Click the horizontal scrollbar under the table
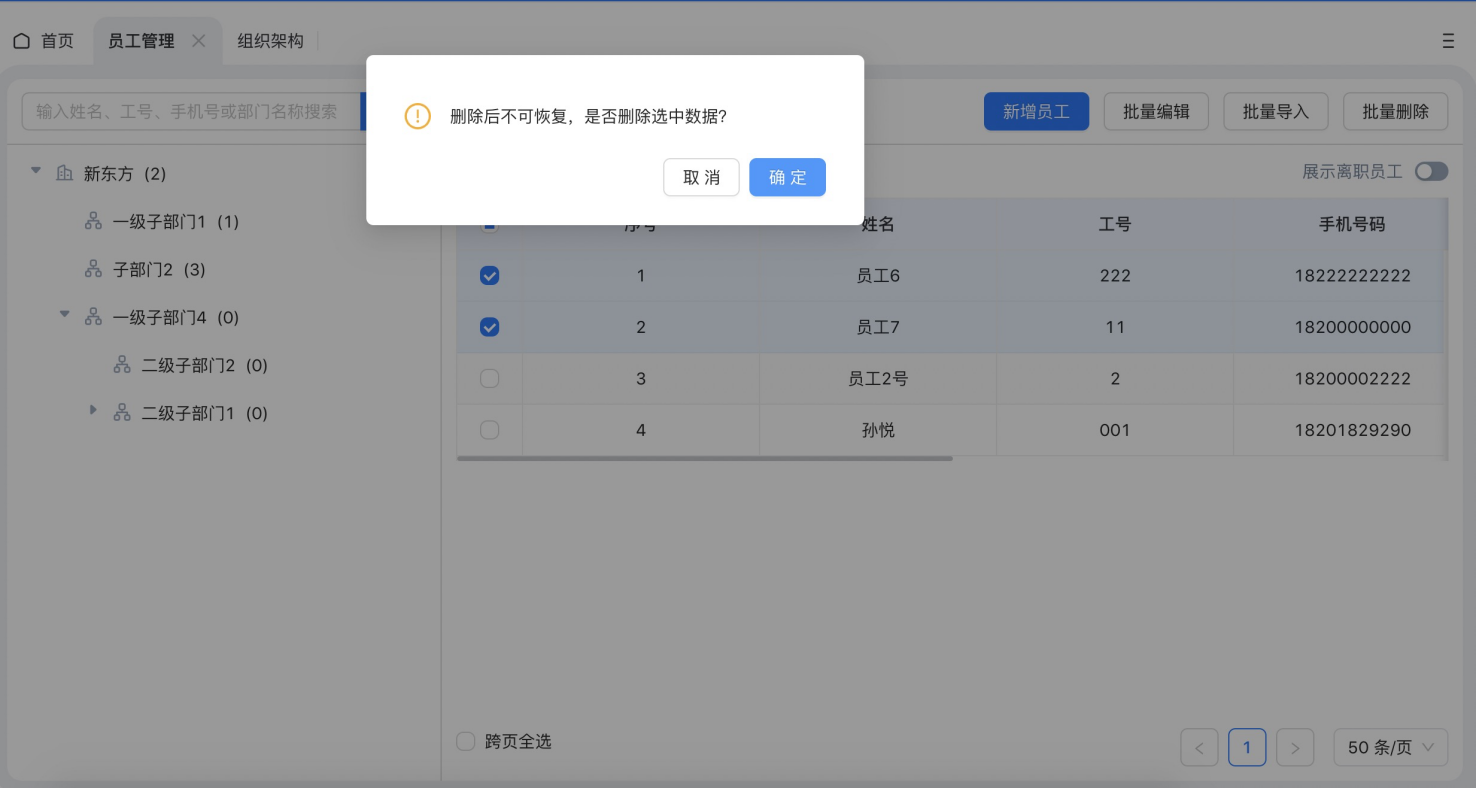Image resolution: width=1476 pixels, height=788 pixels. coord(705,459)
